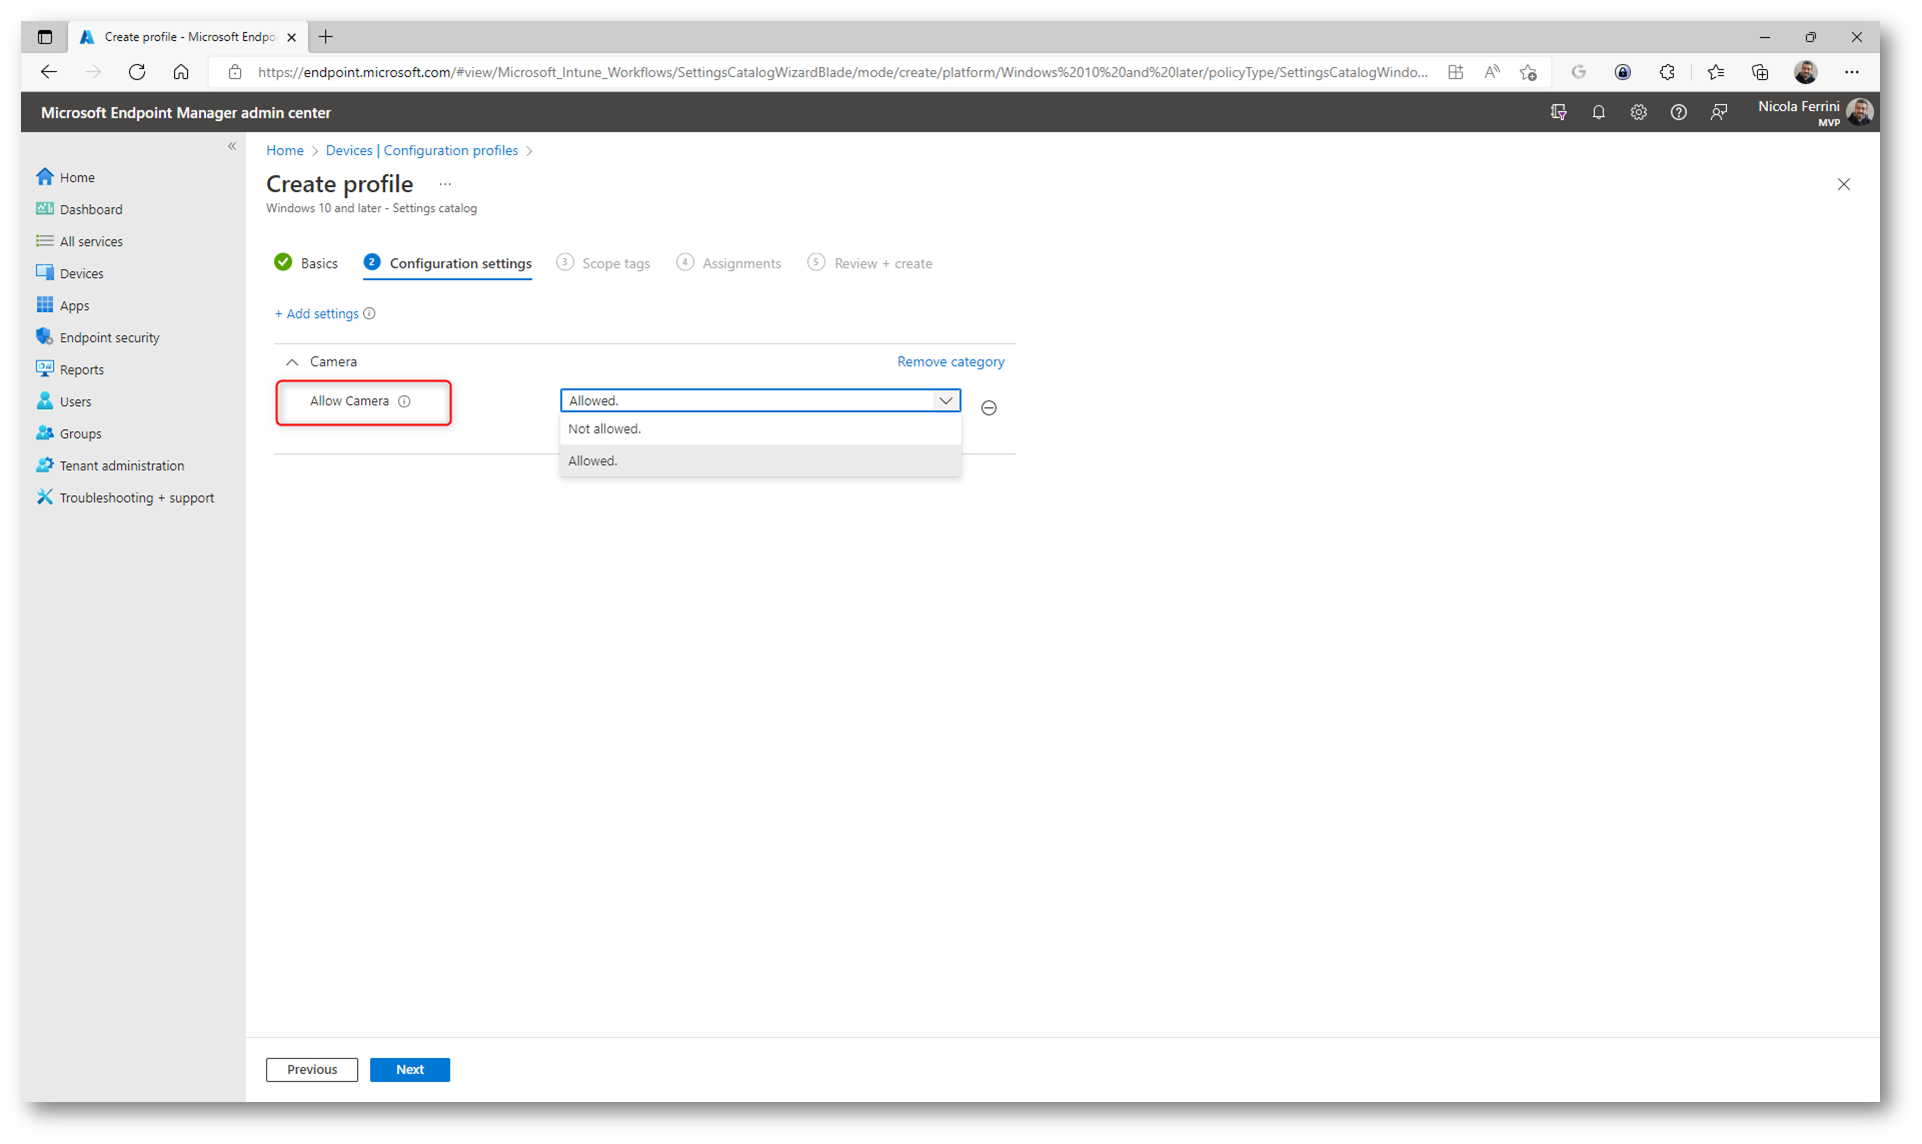Open All services in the sidebar
1922x1144 pixels.
(80, 241)
